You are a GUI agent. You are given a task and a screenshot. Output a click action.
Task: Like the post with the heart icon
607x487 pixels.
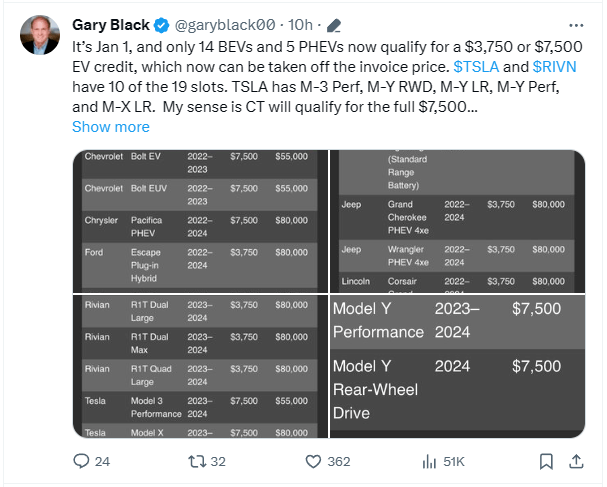click(x=312, y=461)
